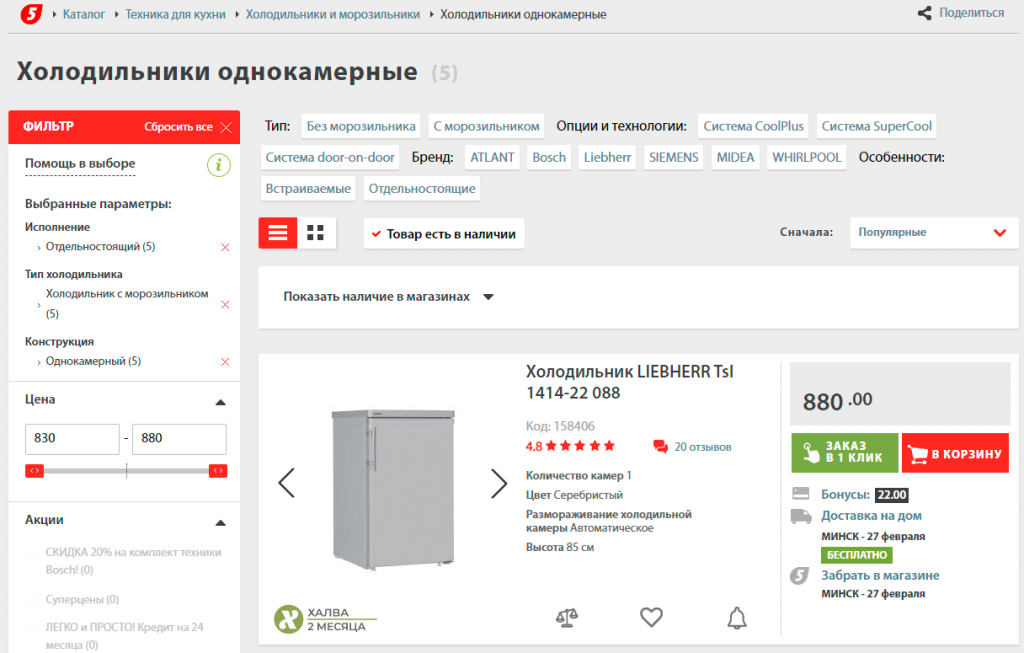The width and height of the screenshot is (1024, 653).
Task: Order with the ЗАКАЗ В 1 КЛИК button
Action: [844, 453]
